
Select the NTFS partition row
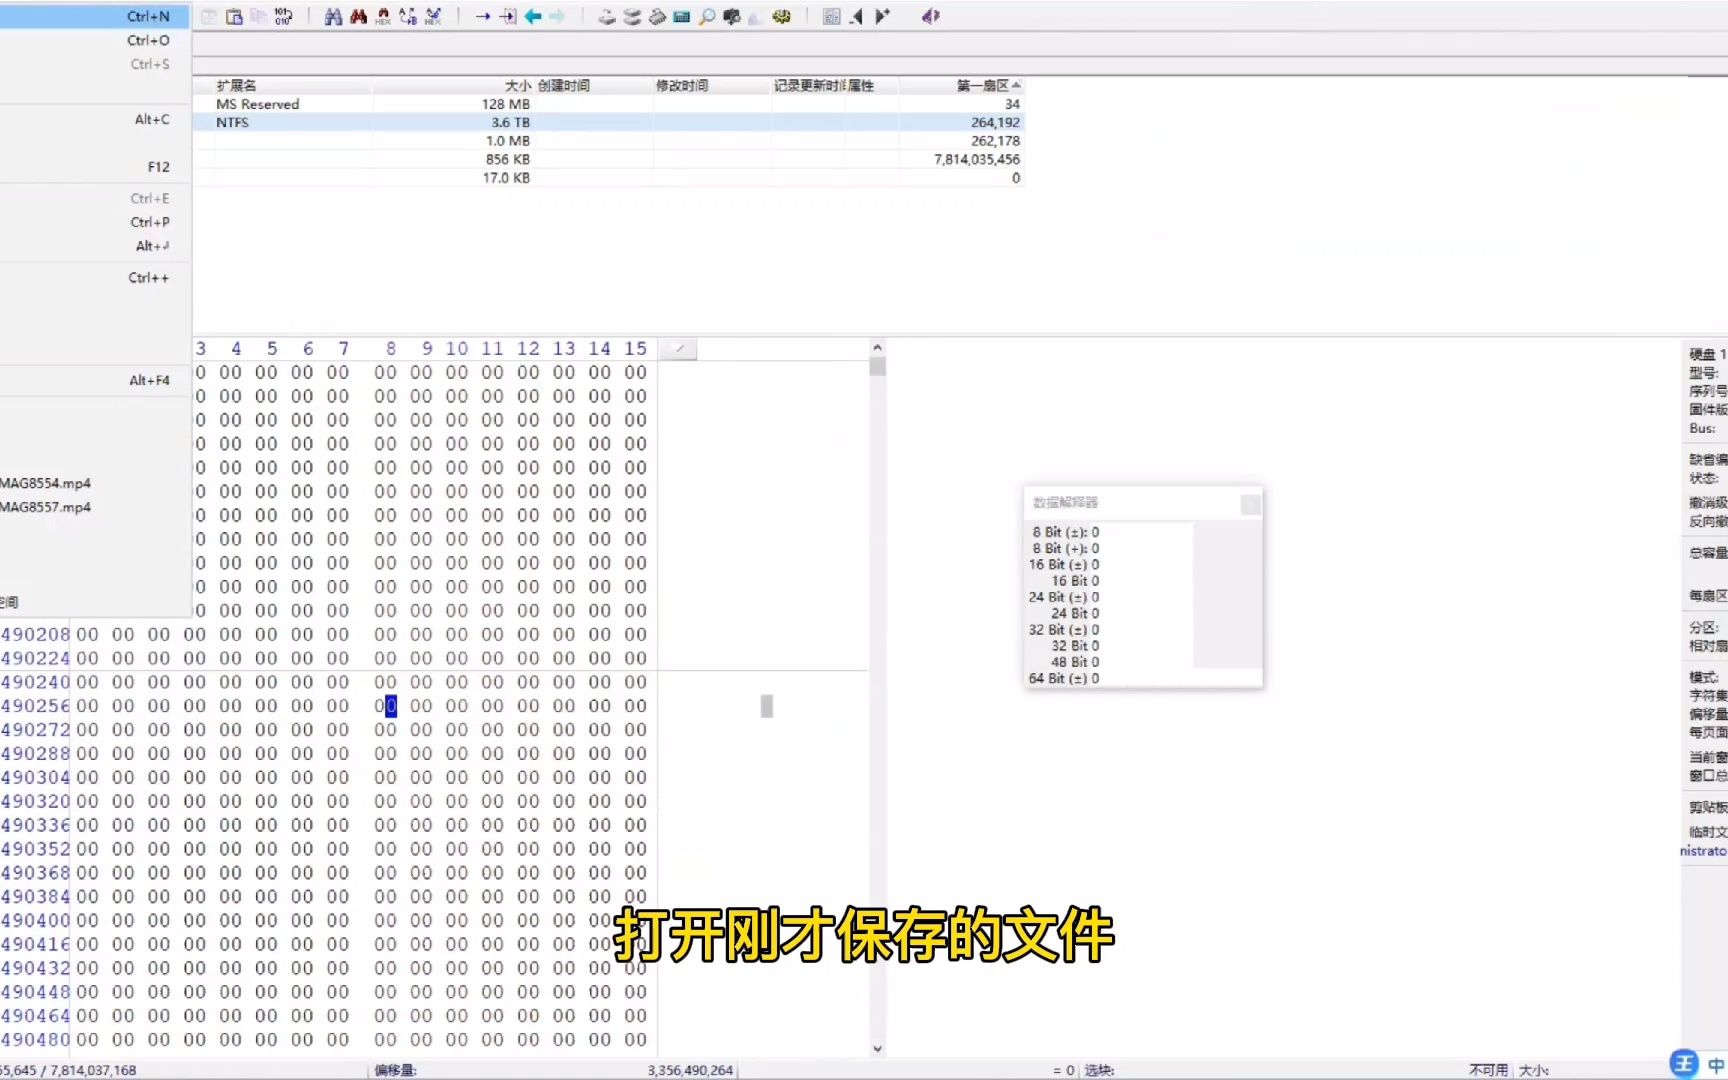(x=608, y=122)
